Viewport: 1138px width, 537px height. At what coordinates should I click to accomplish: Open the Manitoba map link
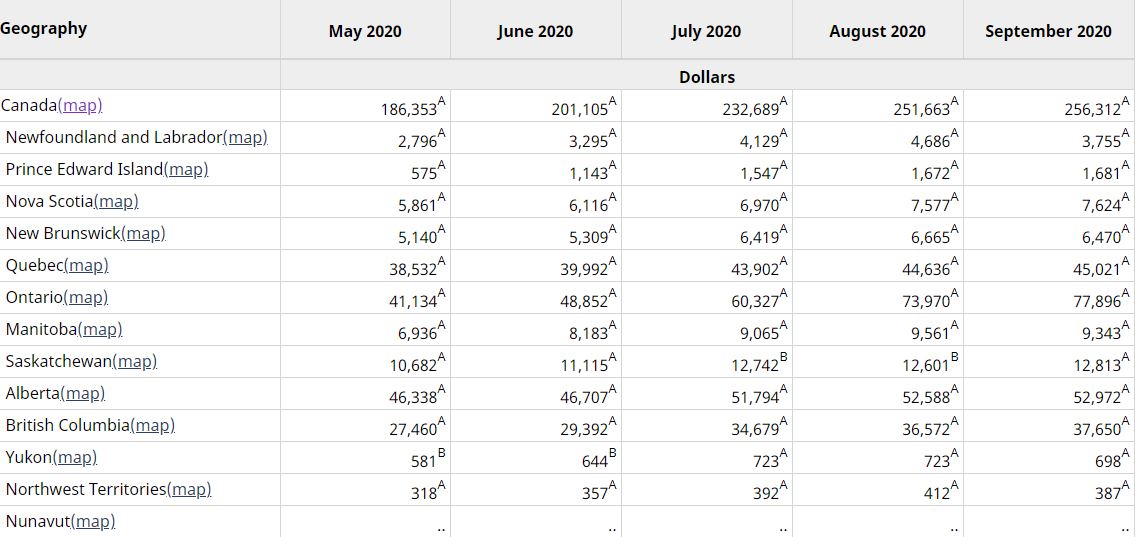pyautogui.click(x=99, y=329)
